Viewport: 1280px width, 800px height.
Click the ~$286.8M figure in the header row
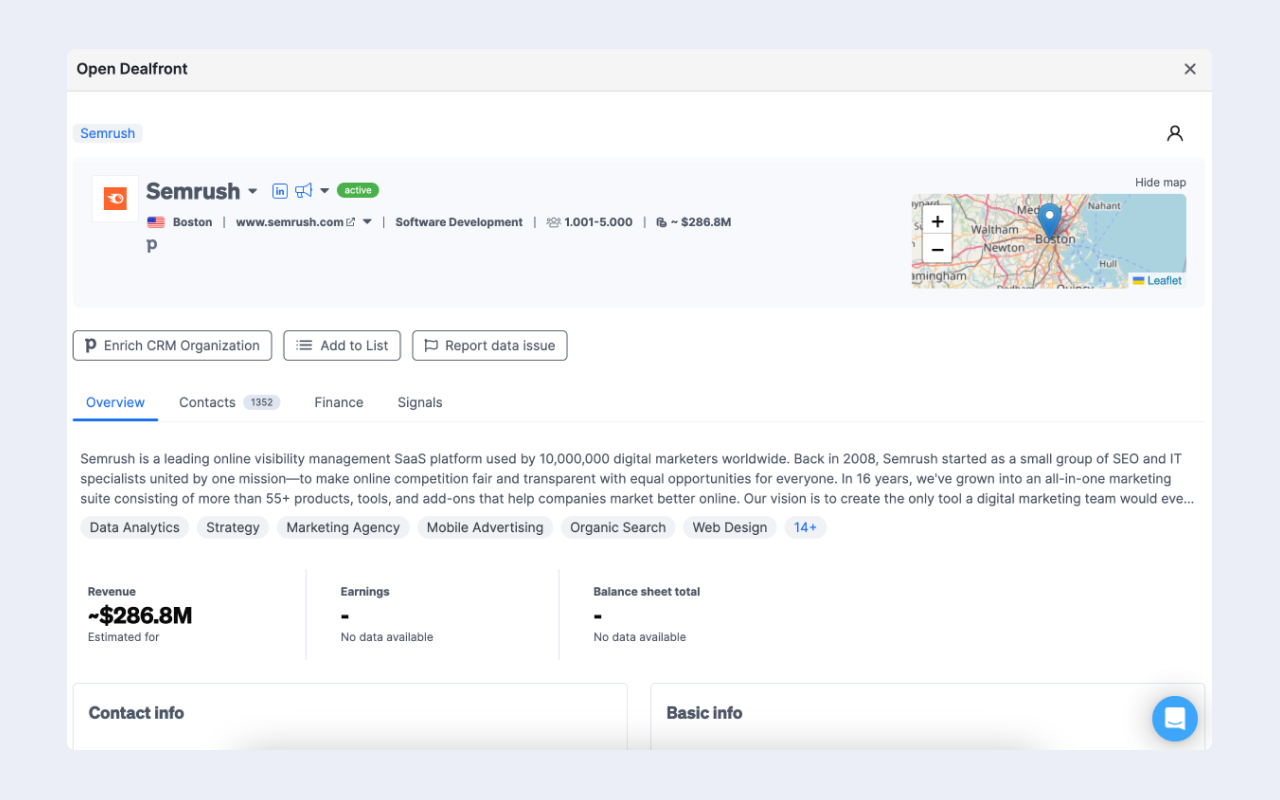(701, 222)
